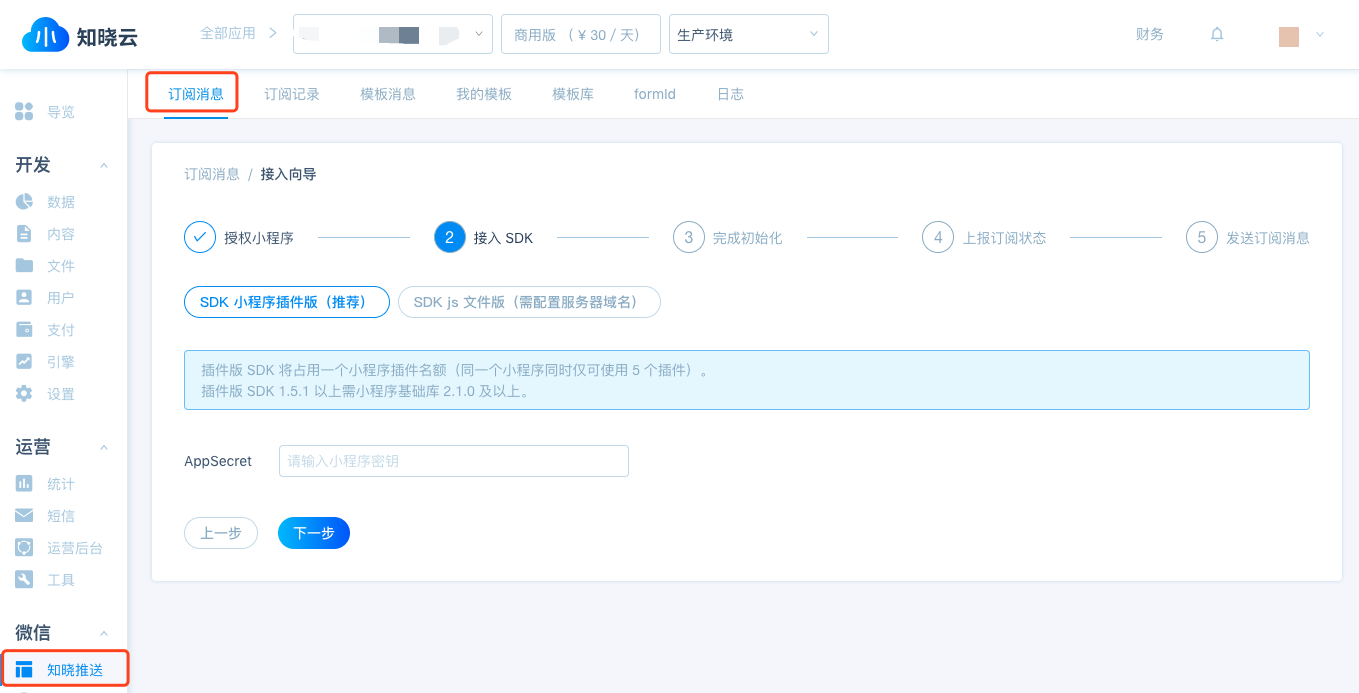Click the 完成初始化 step label

[x=747, y=238]
